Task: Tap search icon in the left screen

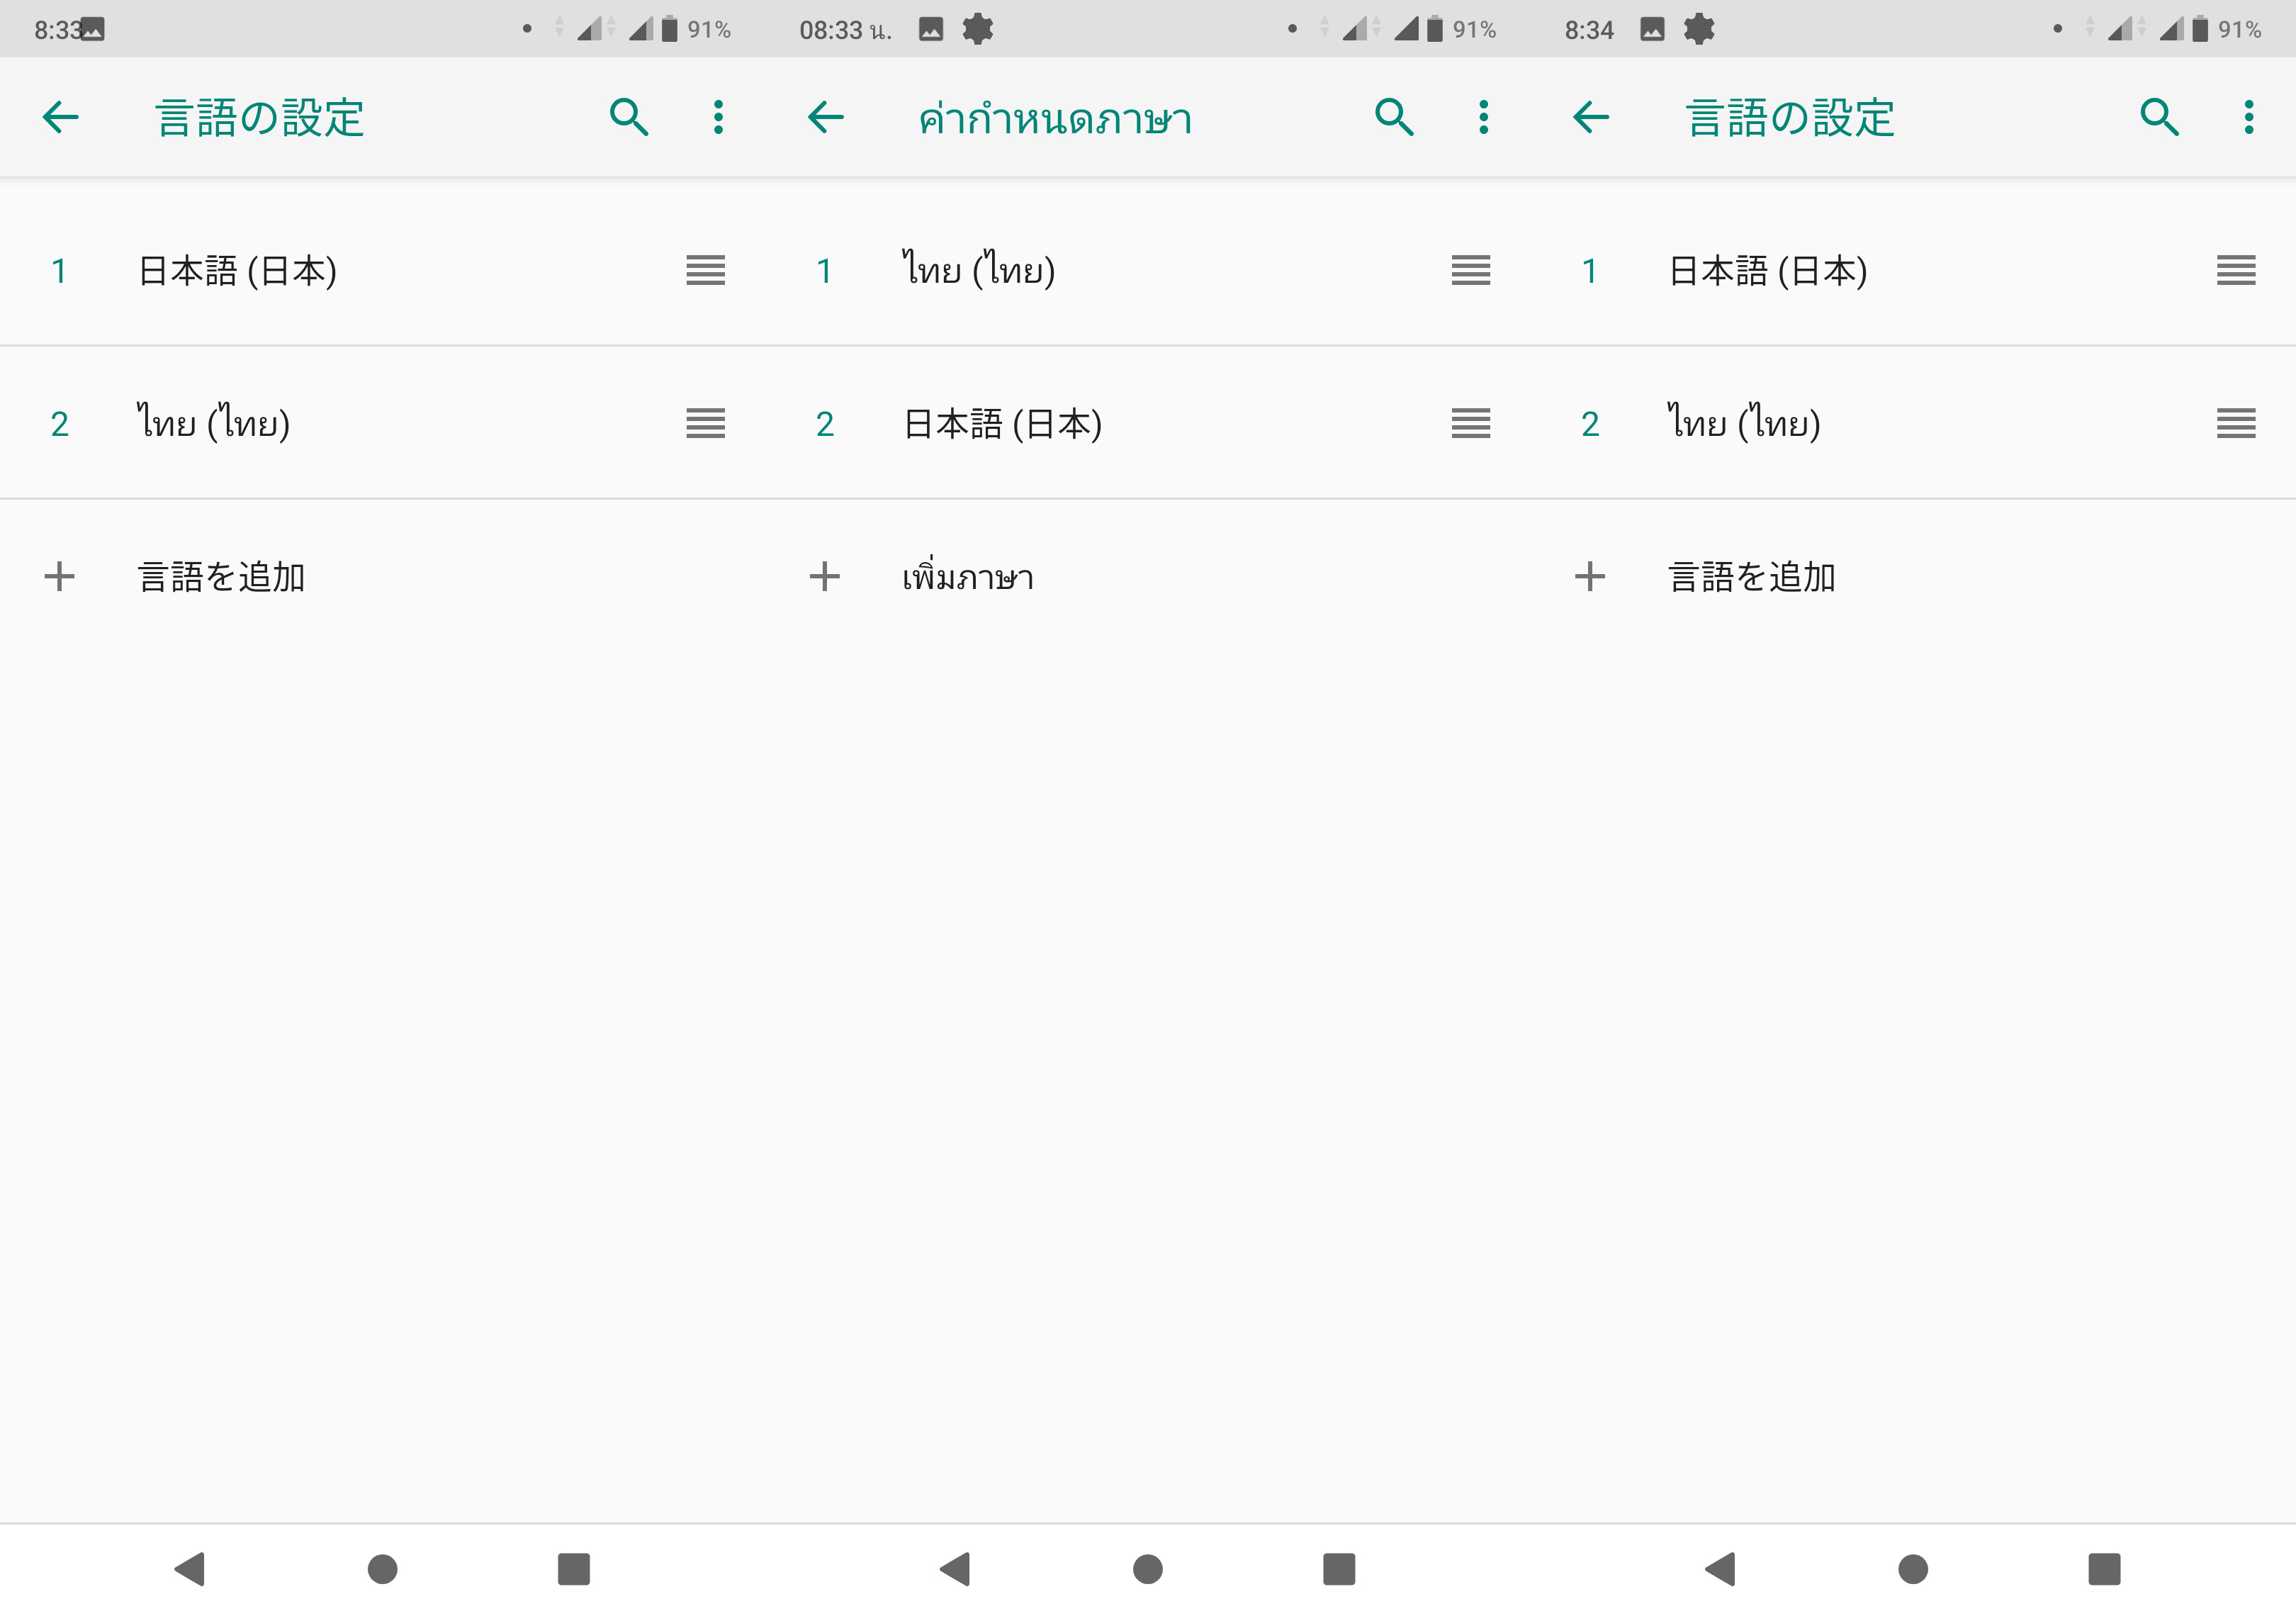Action: coord(628,118)
